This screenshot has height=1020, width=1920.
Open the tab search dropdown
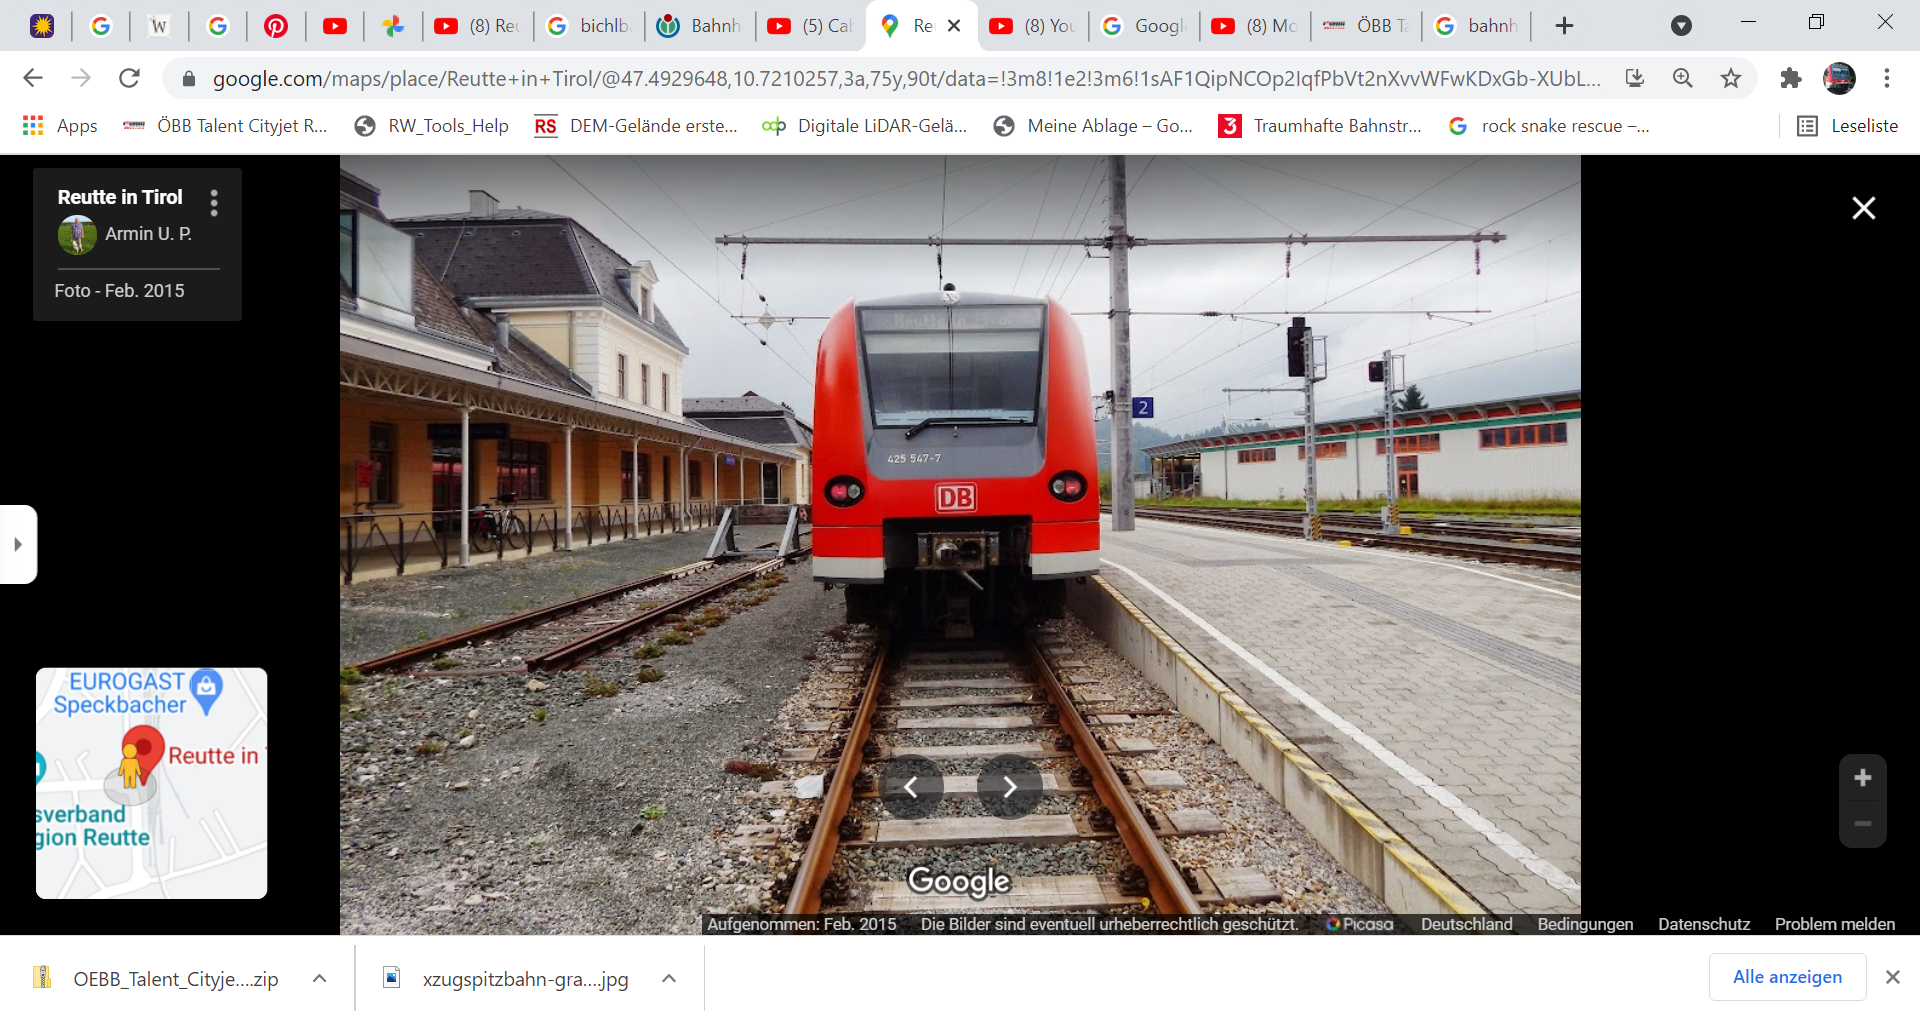pyautogui.click(x=1682, y=26)
